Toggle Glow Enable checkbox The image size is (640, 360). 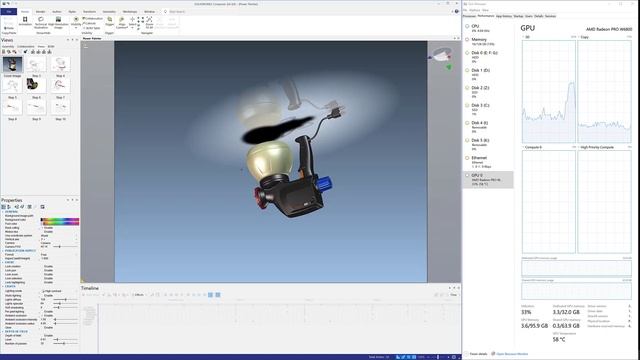[x=42, y=327]
